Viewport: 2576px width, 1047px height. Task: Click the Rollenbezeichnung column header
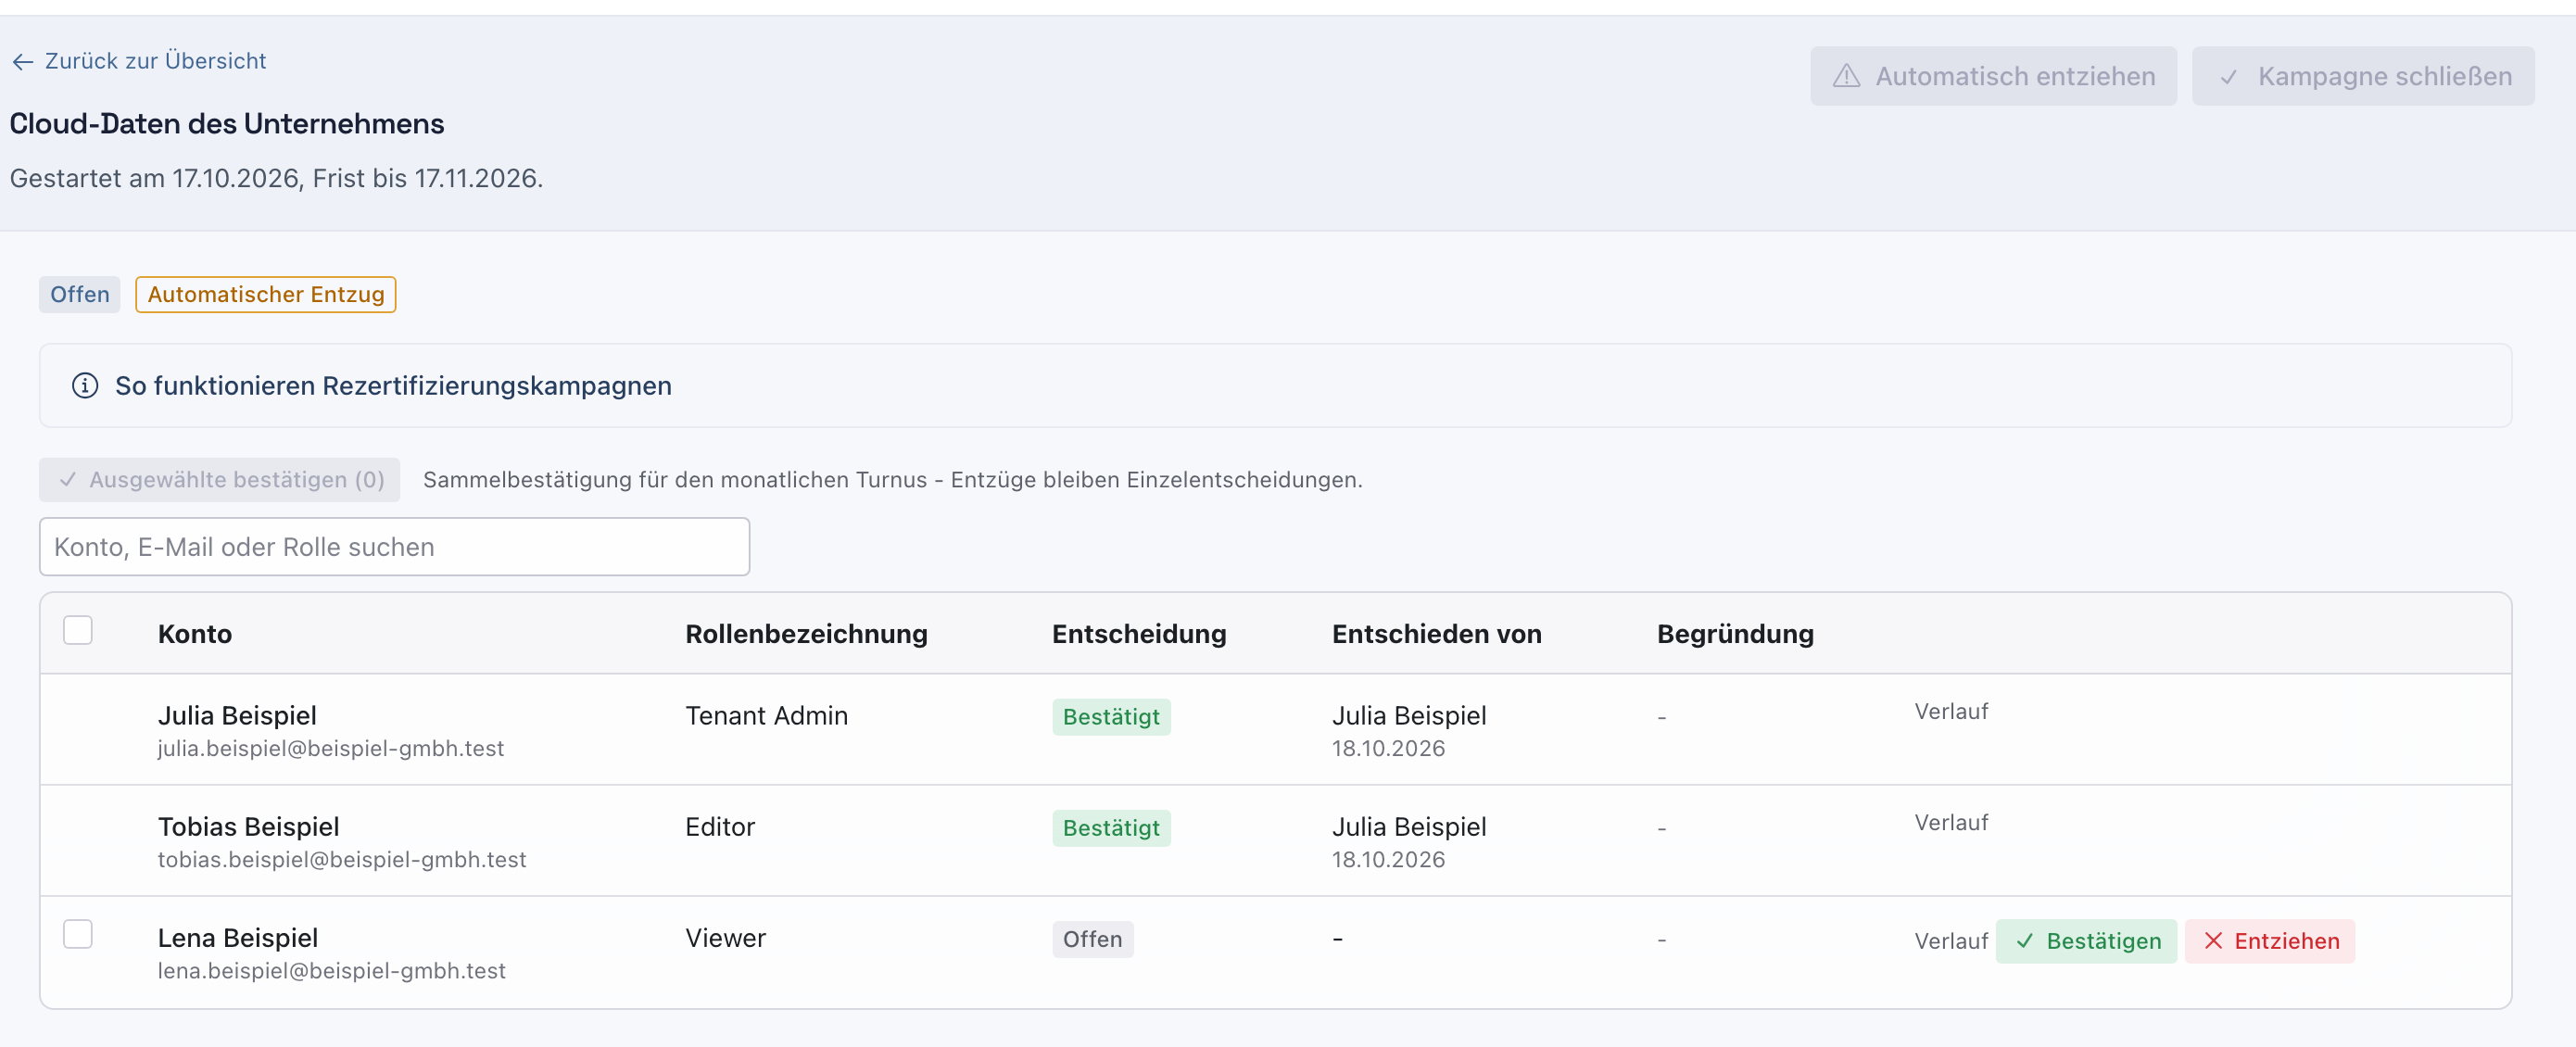806,634
